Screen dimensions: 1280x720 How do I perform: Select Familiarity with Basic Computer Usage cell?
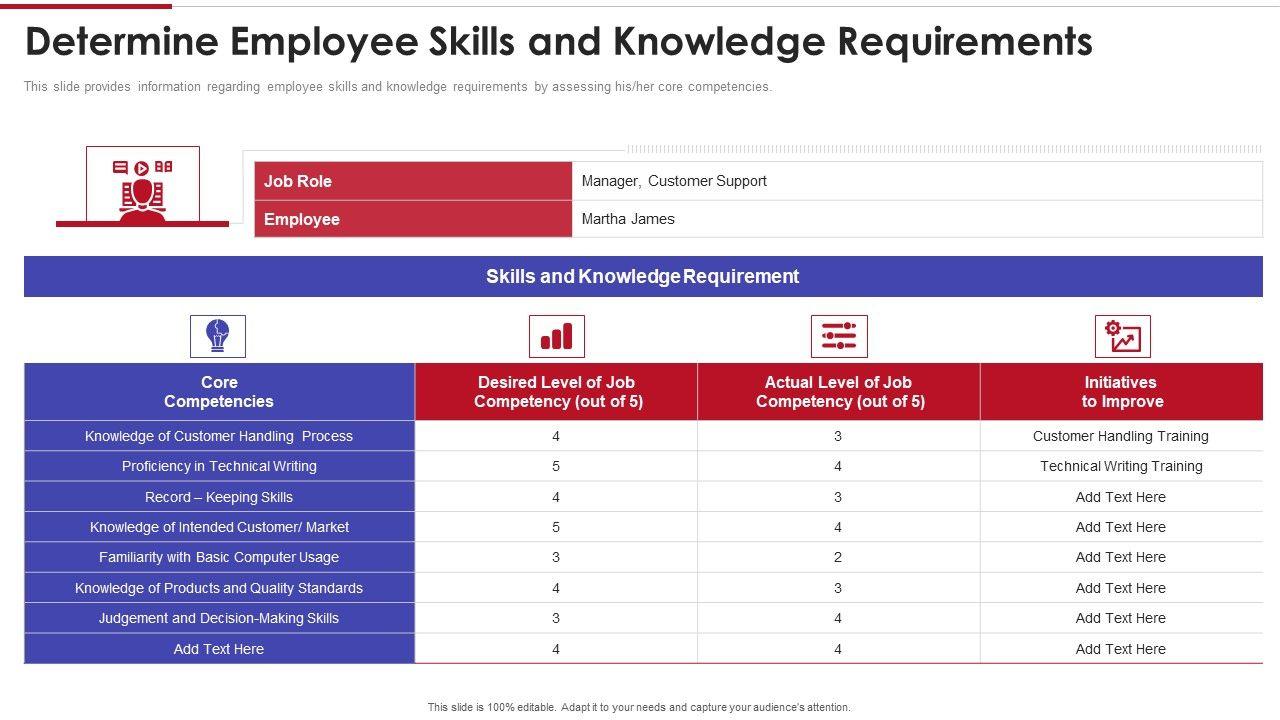pos(219,557)
